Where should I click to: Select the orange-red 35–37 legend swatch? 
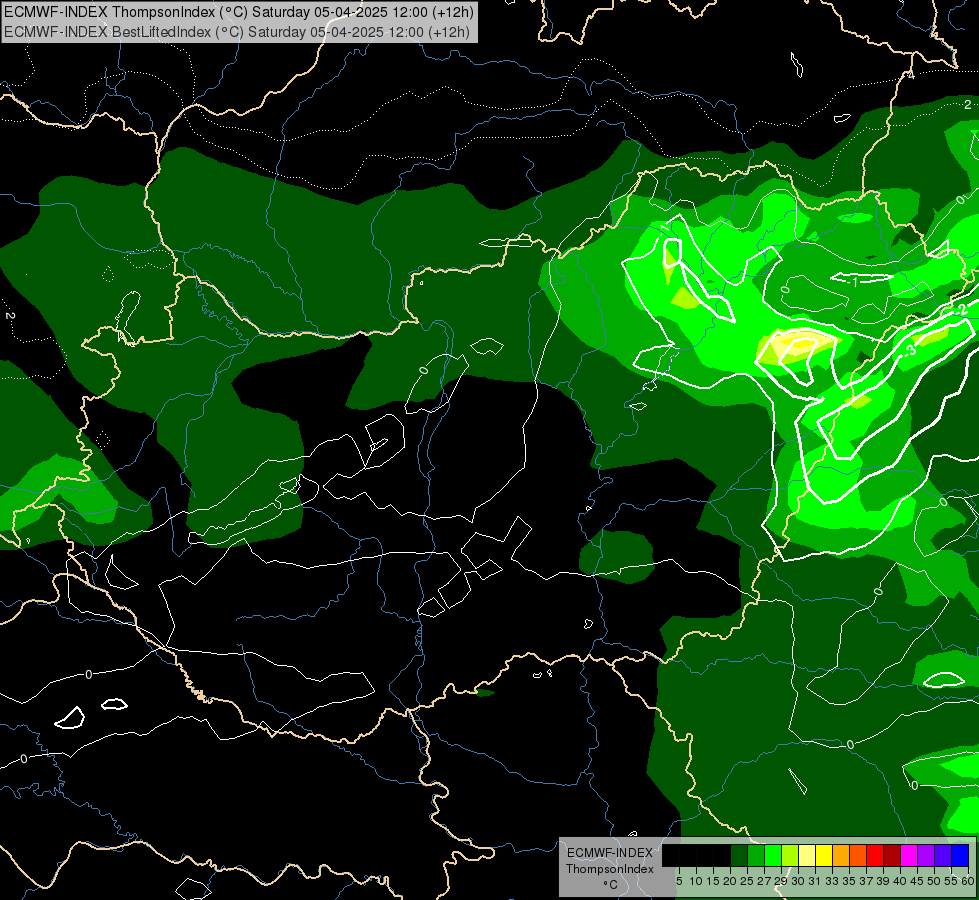click(x=858, y=855)
